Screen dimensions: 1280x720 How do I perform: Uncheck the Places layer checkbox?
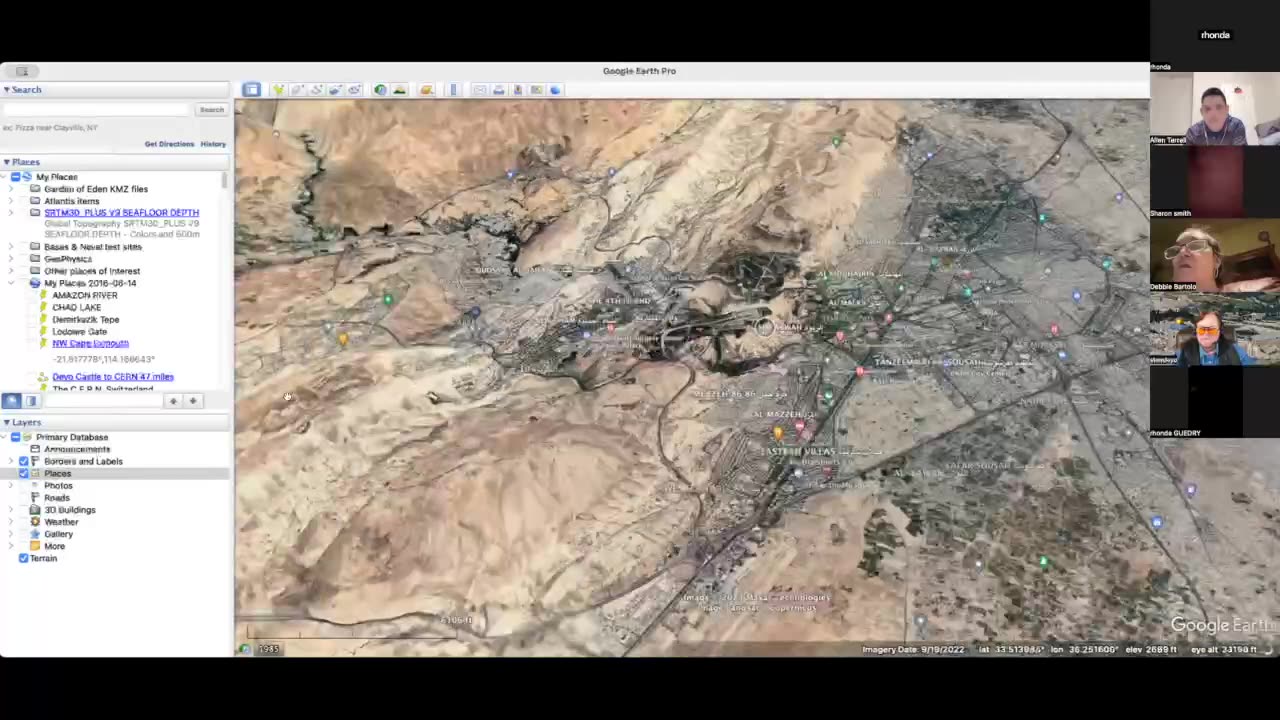pyautogui.click(x=24, y=474)
